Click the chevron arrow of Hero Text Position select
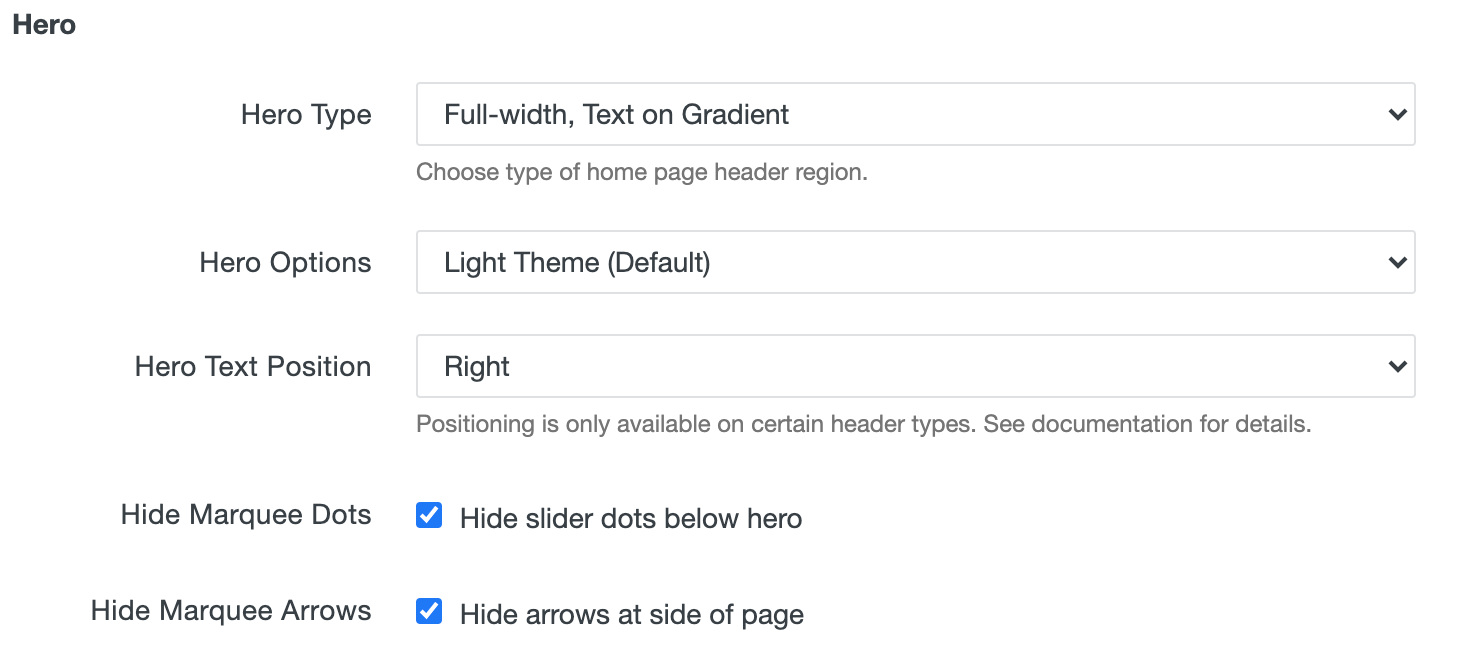Viewport: 1464px width, 654px height. (x=1397, y=367)
